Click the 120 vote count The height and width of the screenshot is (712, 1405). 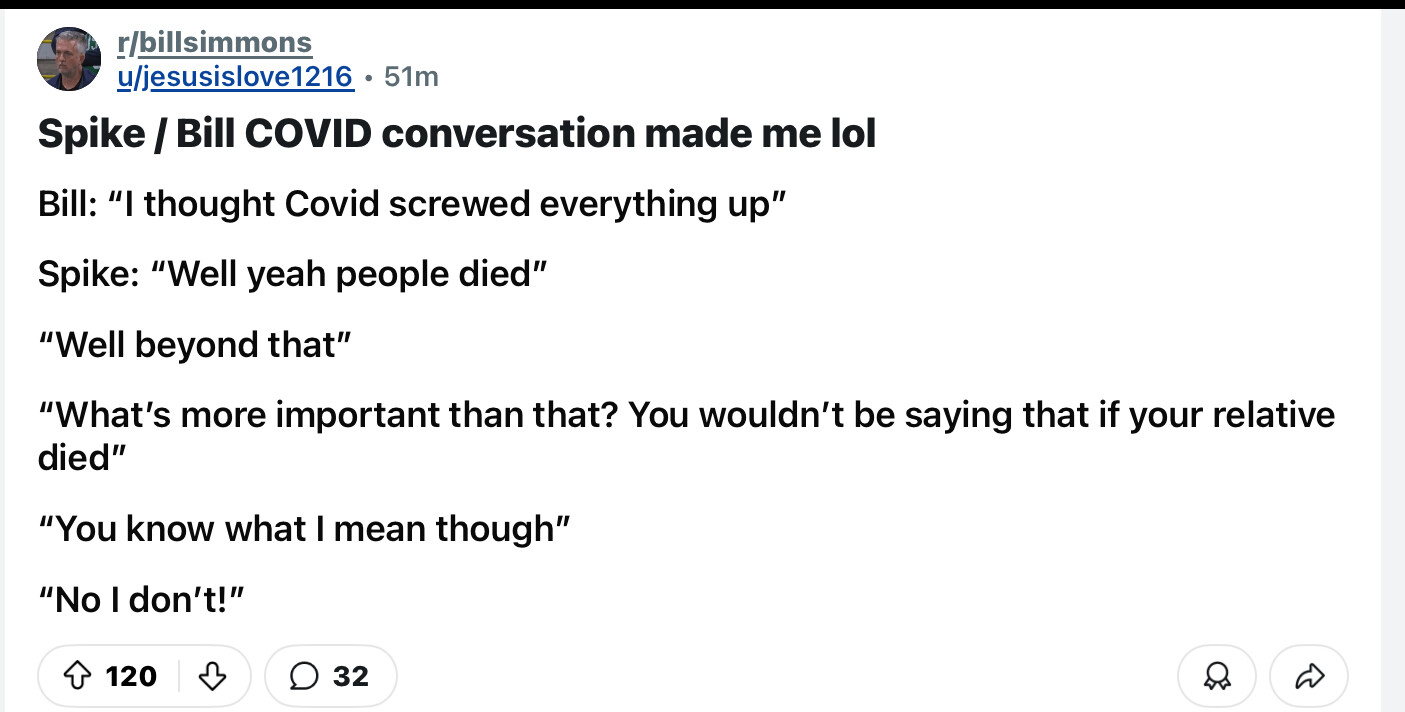coord(131,677)
